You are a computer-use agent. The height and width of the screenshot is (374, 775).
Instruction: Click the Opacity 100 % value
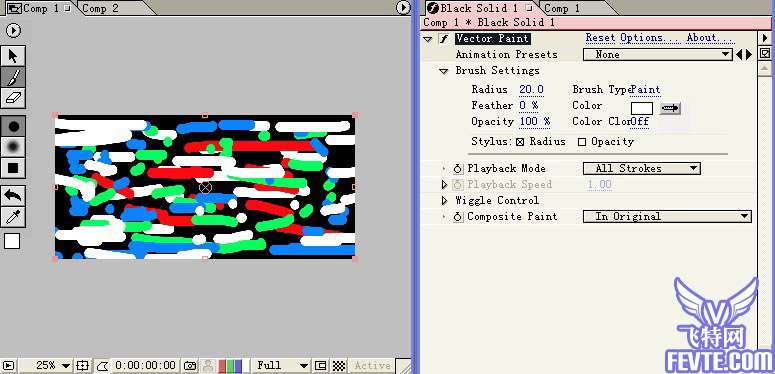click(535, 122)
